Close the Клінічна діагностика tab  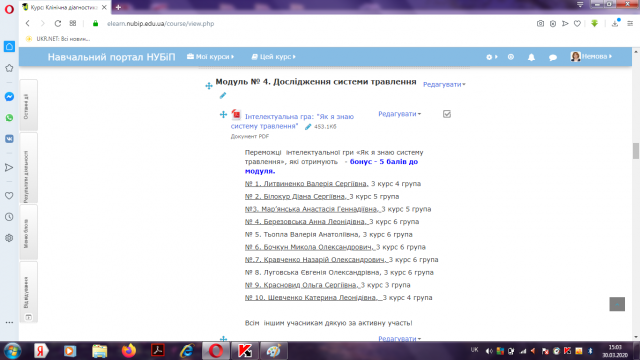point(104,7)
